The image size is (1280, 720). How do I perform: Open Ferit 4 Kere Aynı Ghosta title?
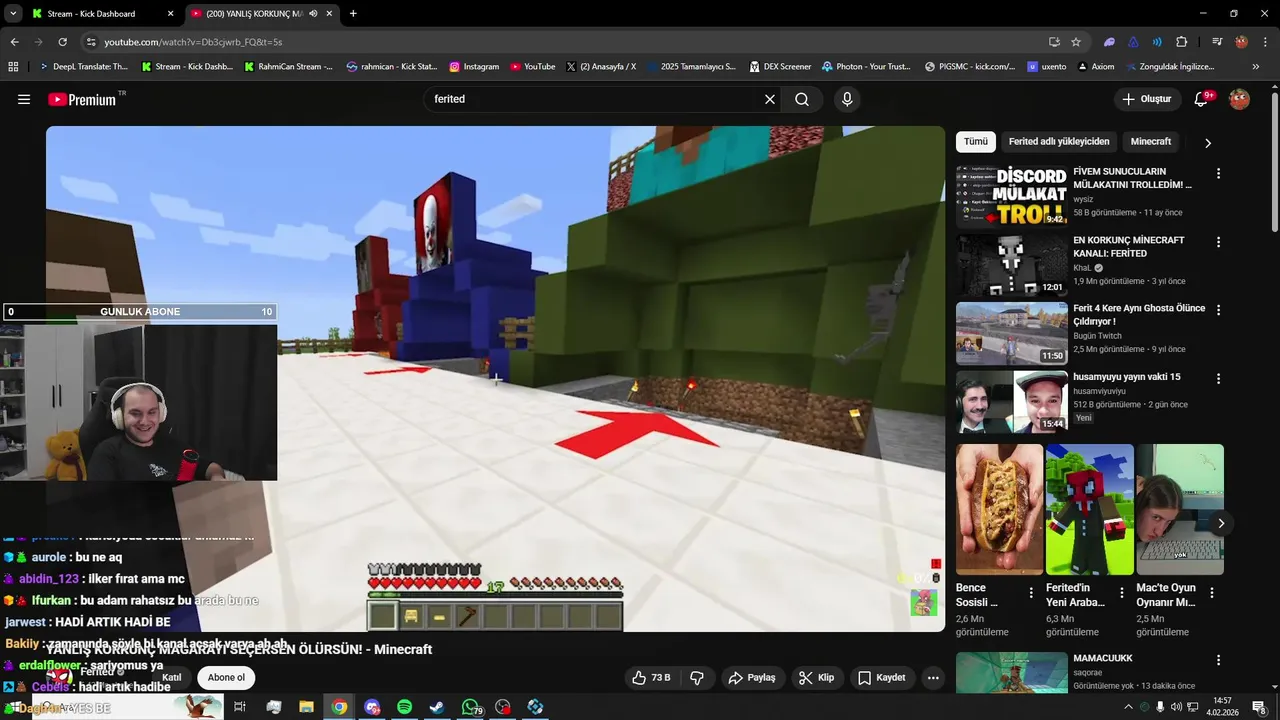point(1139,315)
